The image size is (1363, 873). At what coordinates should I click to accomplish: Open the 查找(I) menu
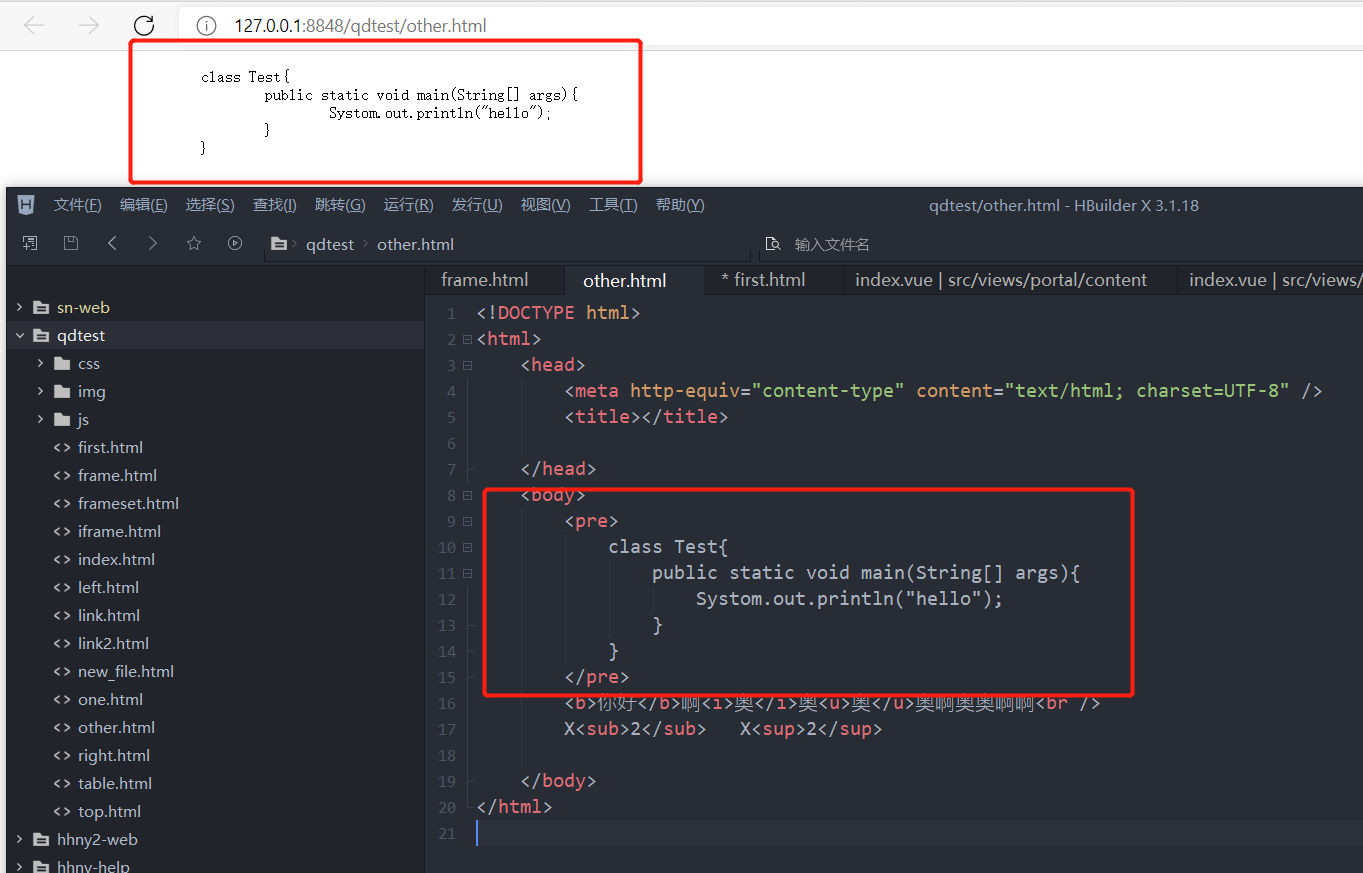(x=275, y=205)
